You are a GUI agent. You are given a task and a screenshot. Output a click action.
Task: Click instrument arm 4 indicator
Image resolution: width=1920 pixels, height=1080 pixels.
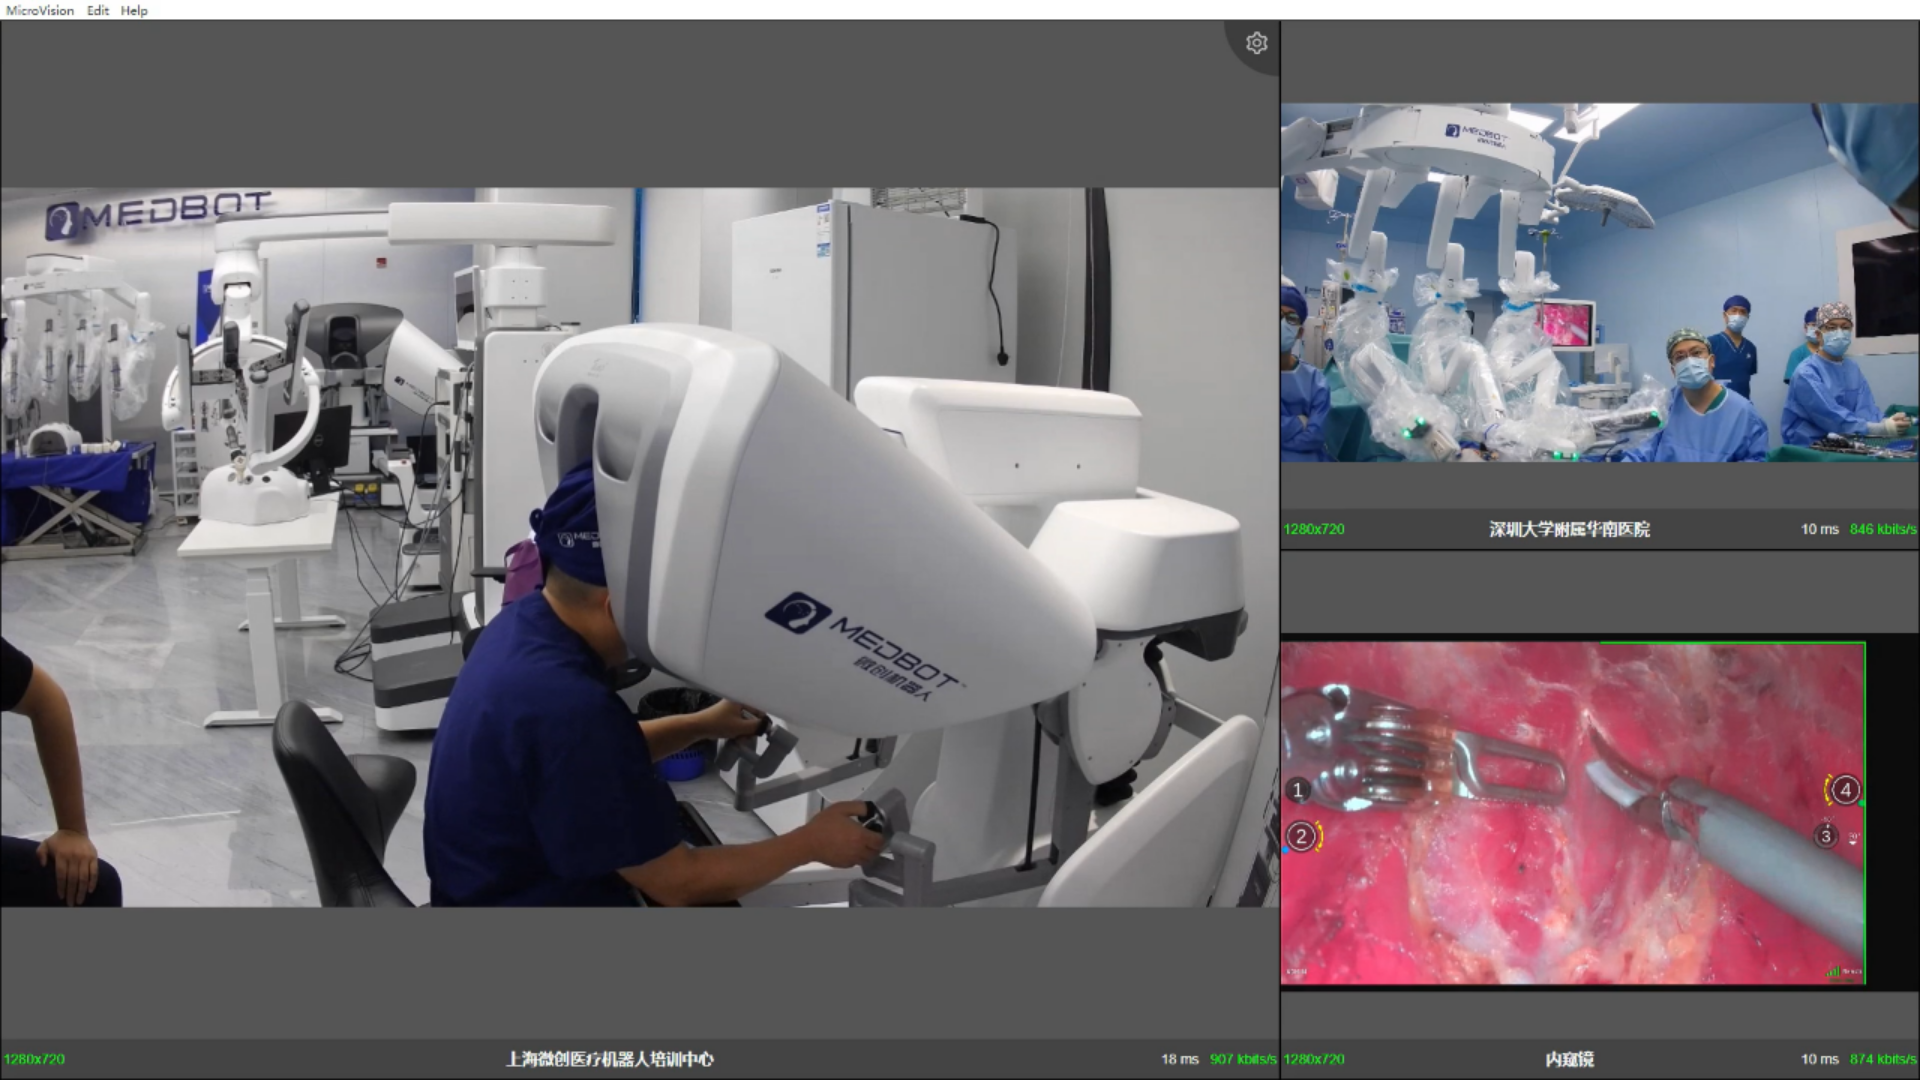pyautogui.click(x=1845, y=790)
